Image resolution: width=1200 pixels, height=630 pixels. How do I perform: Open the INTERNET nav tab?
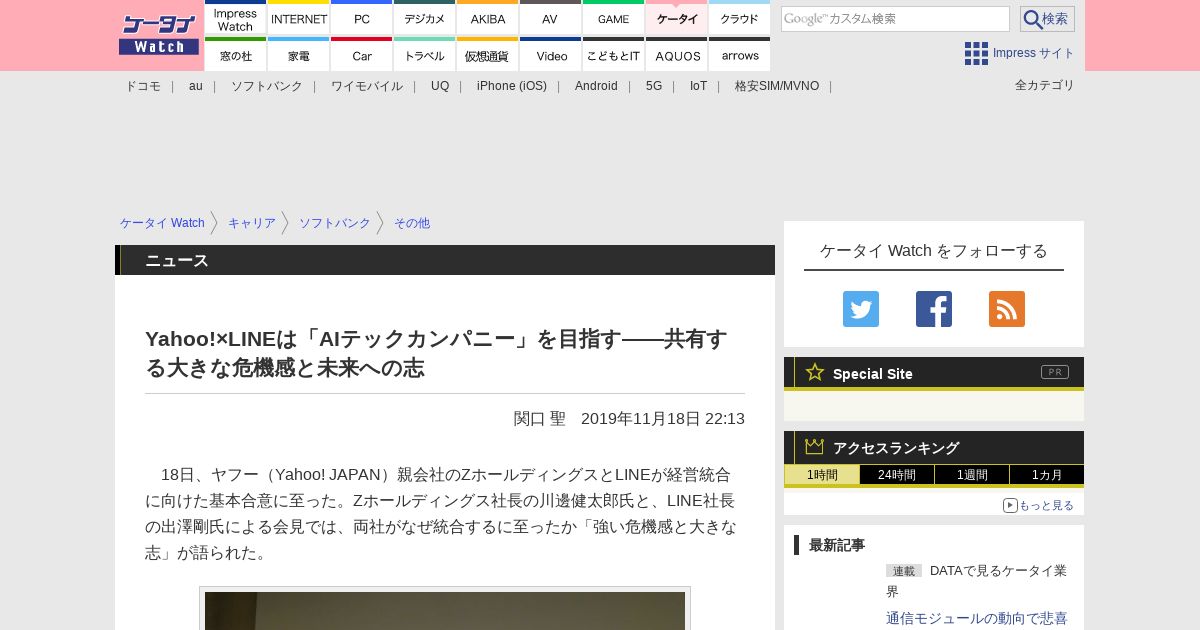tap(299, 18)
